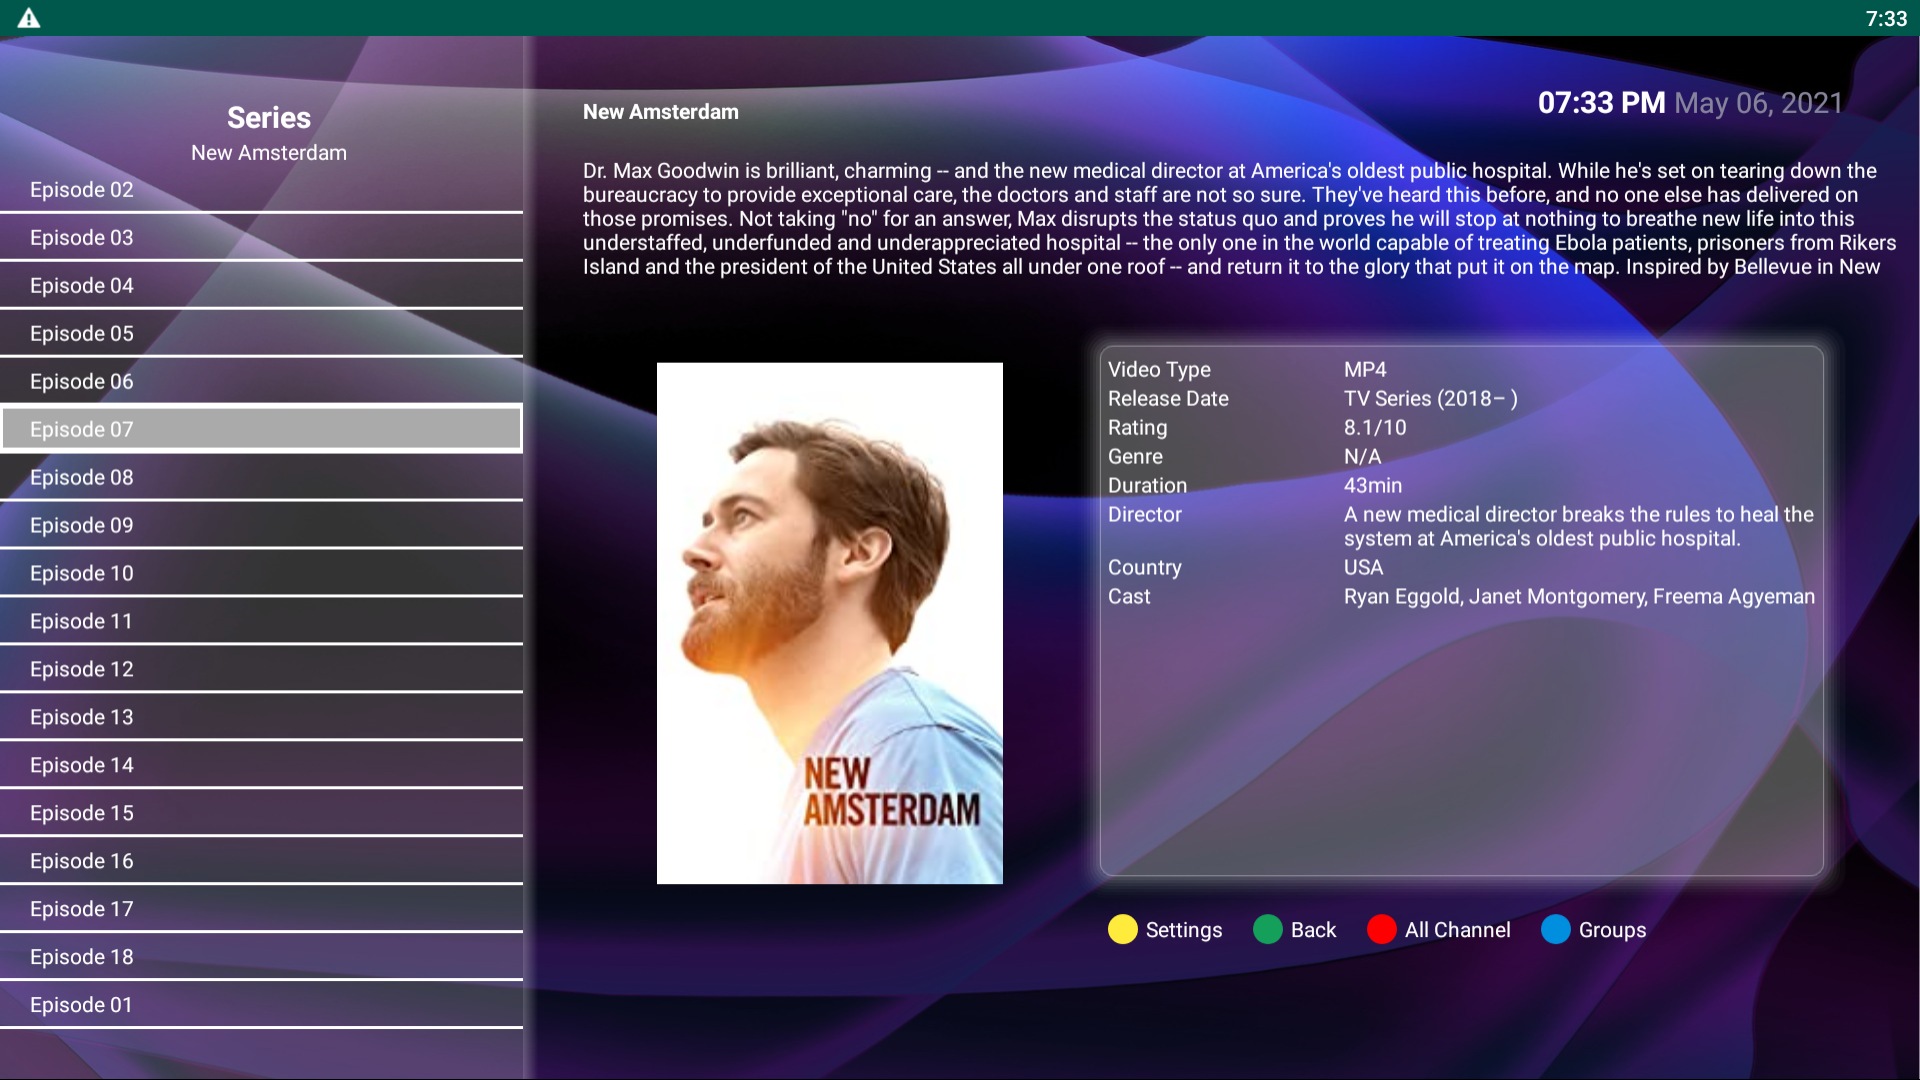Click the May 06, 2021 date
The image size is (1920, 1080).
(1758, 103)
